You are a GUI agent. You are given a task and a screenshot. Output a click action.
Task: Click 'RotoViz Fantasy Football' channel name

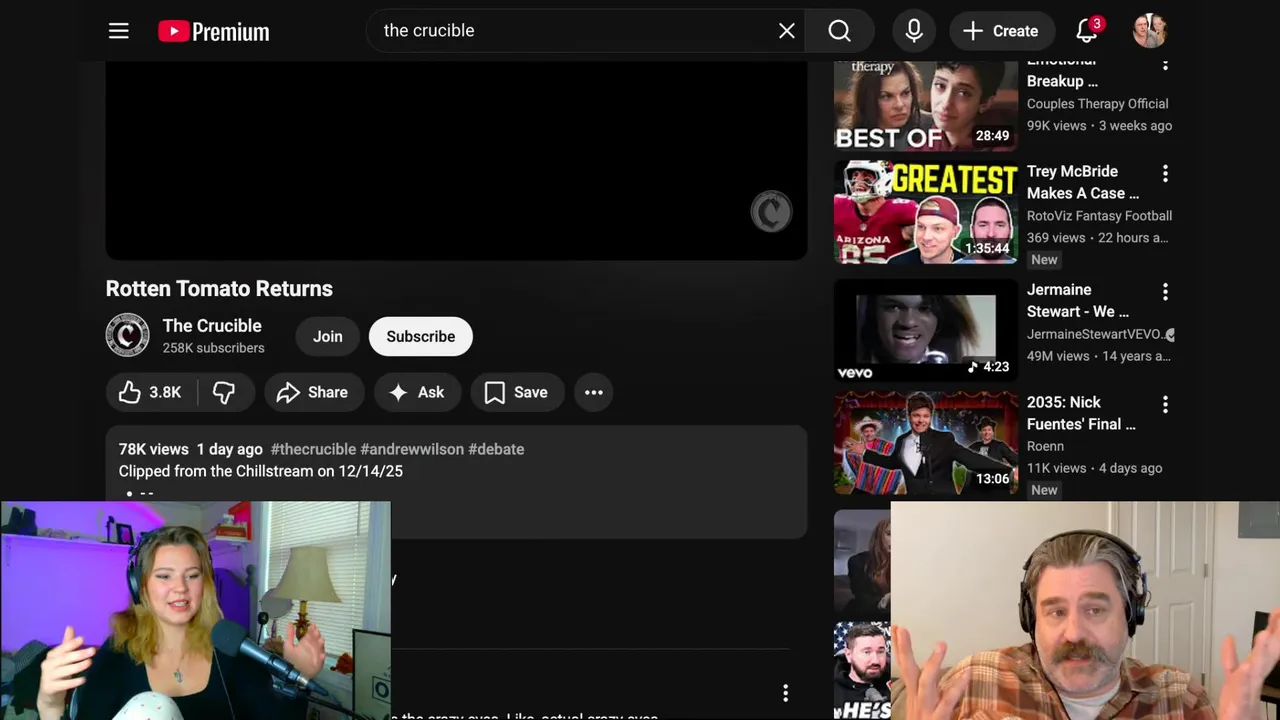(1099, 215)
